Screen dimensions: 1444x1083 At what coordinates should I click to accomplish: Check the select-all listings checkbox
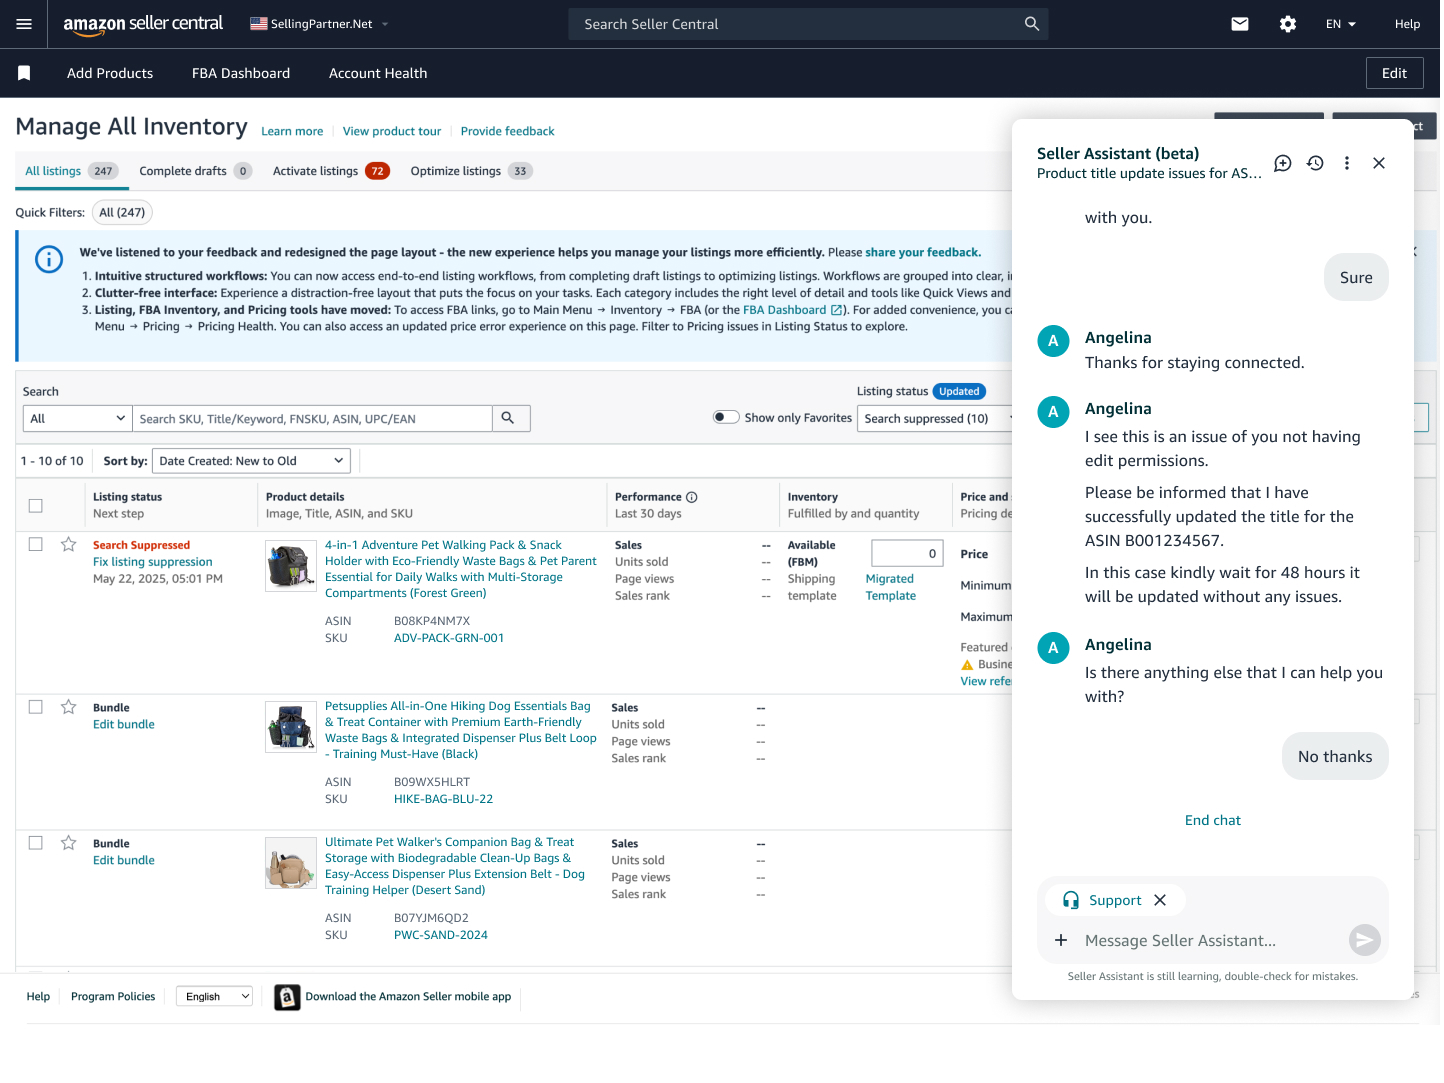36,506
